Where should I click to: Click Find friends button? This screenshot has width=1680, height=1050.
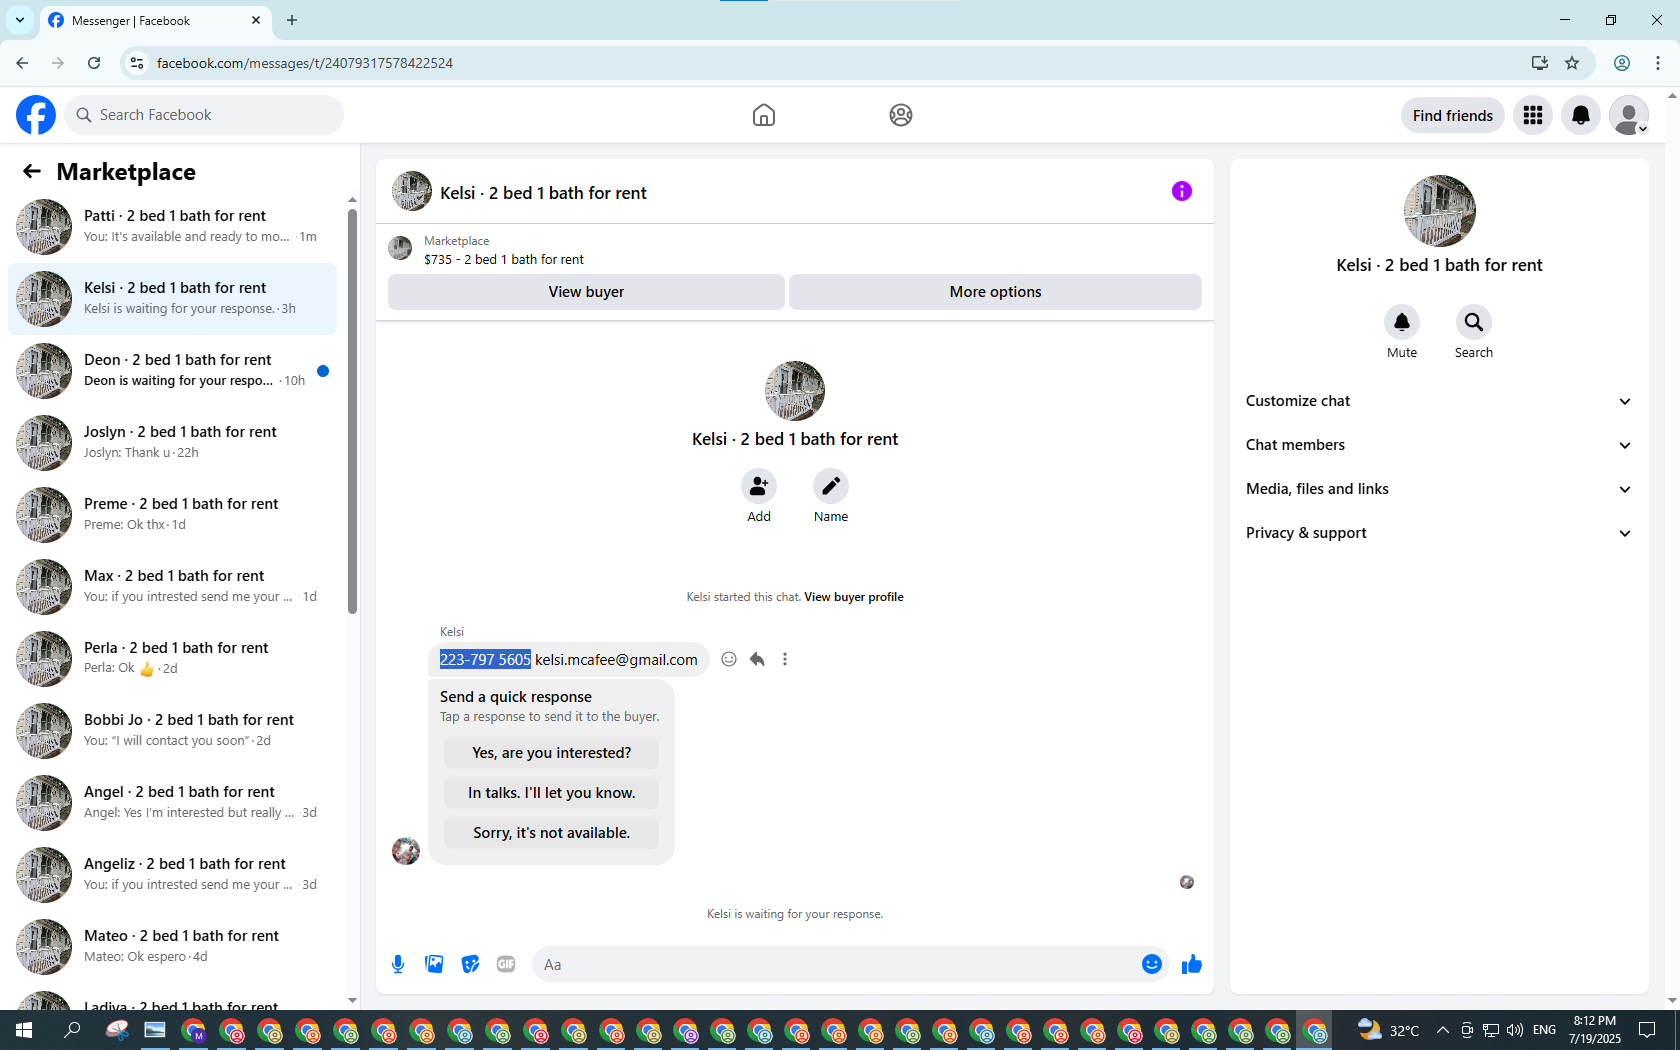[1452, 115]
